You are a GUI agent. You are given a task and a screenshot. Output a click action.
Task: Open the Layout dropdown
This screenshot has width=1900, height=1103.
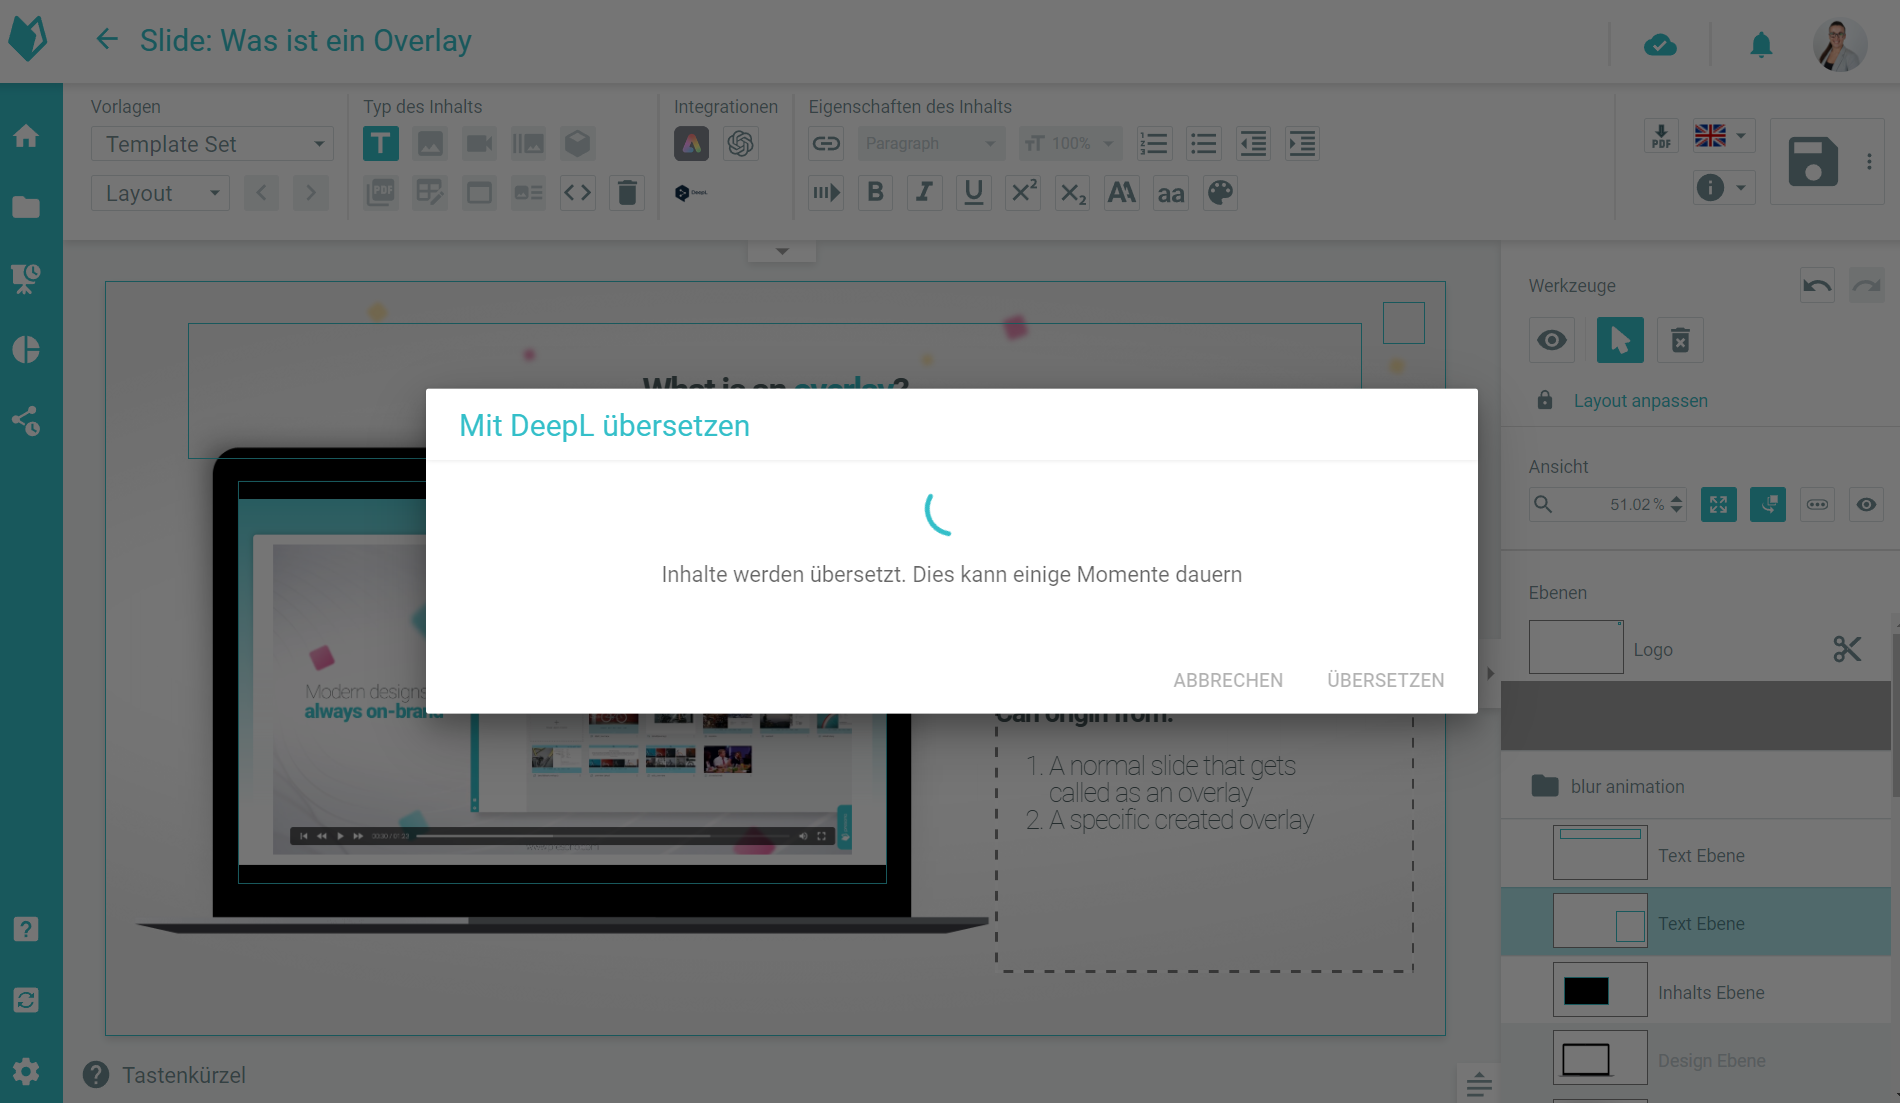pyautogui.click(x=160, y=193)
